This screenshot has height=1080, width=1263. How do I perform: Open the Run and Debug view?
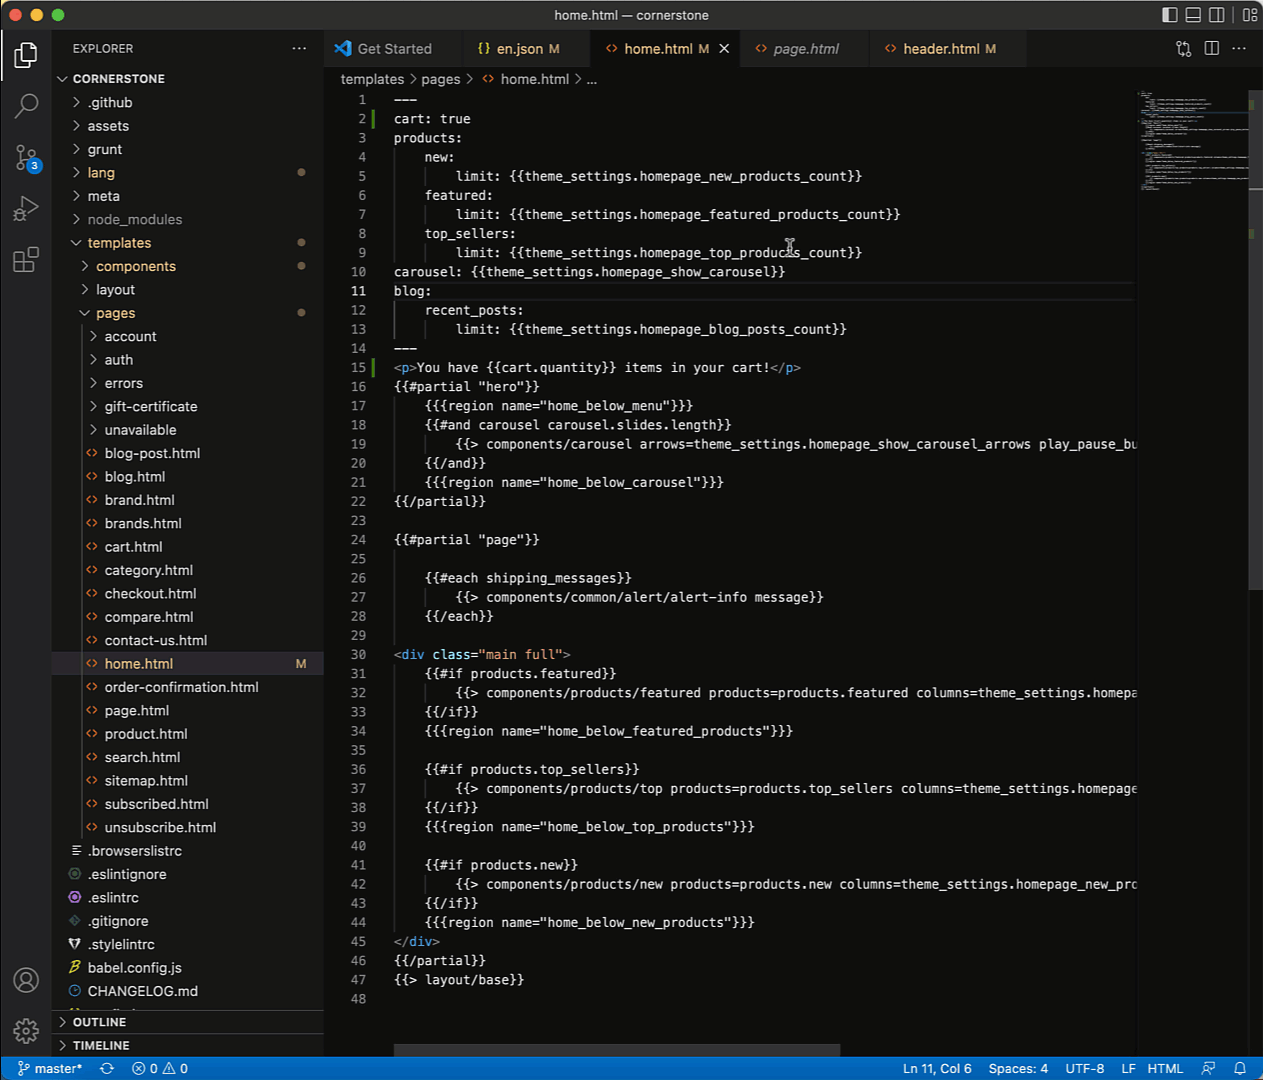click(x=26, y=208)
